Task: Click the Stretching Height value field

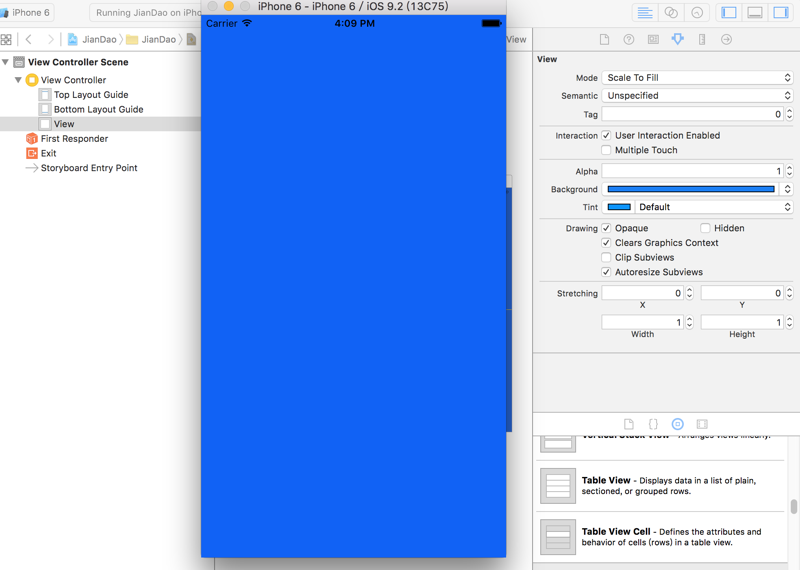Action: click(742, 323)
